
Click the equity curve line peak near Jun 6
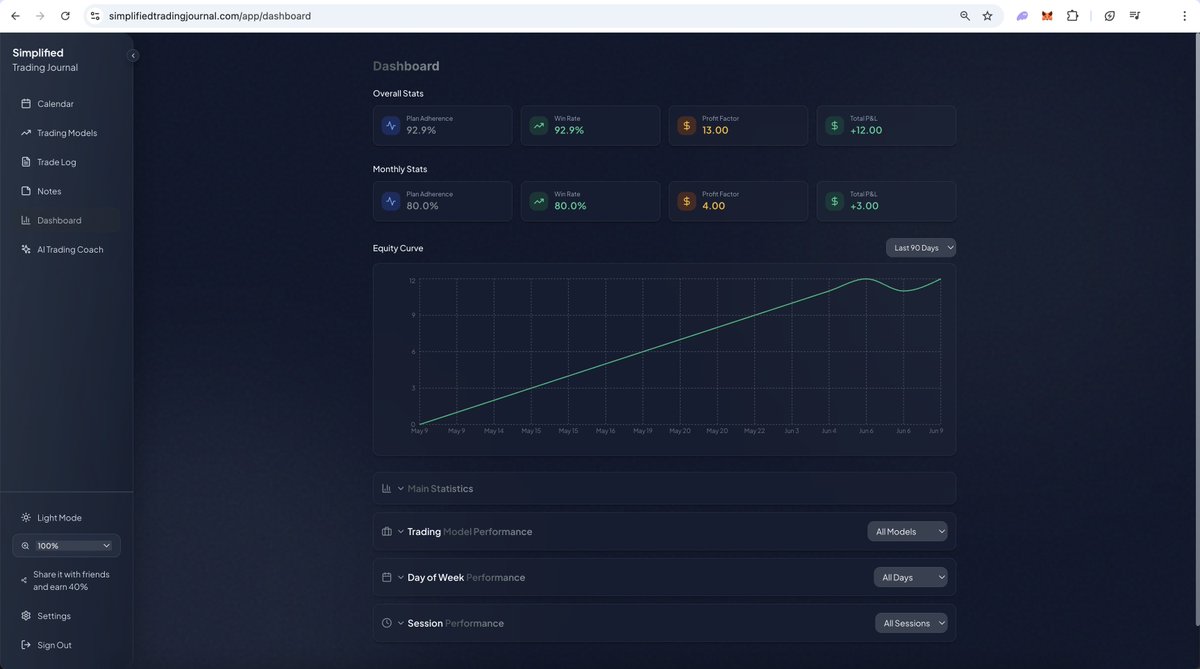pos(866,279)
